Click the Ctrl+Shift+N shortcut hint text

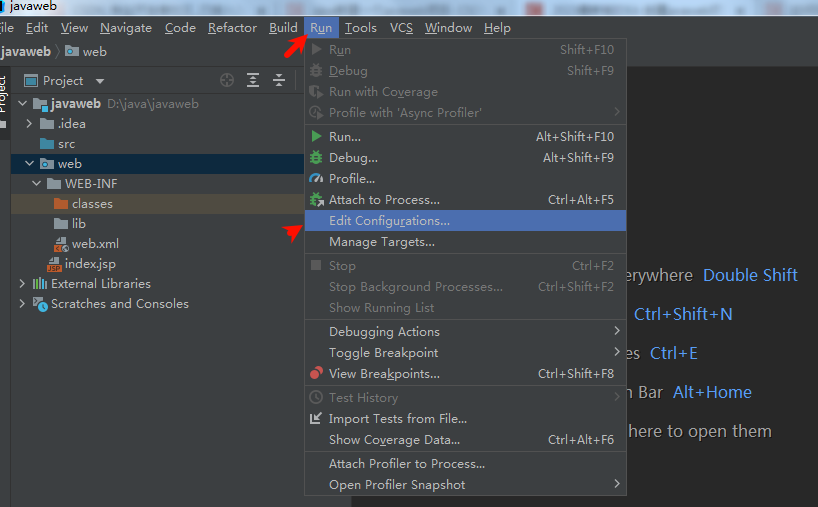[x=683, y=314]
